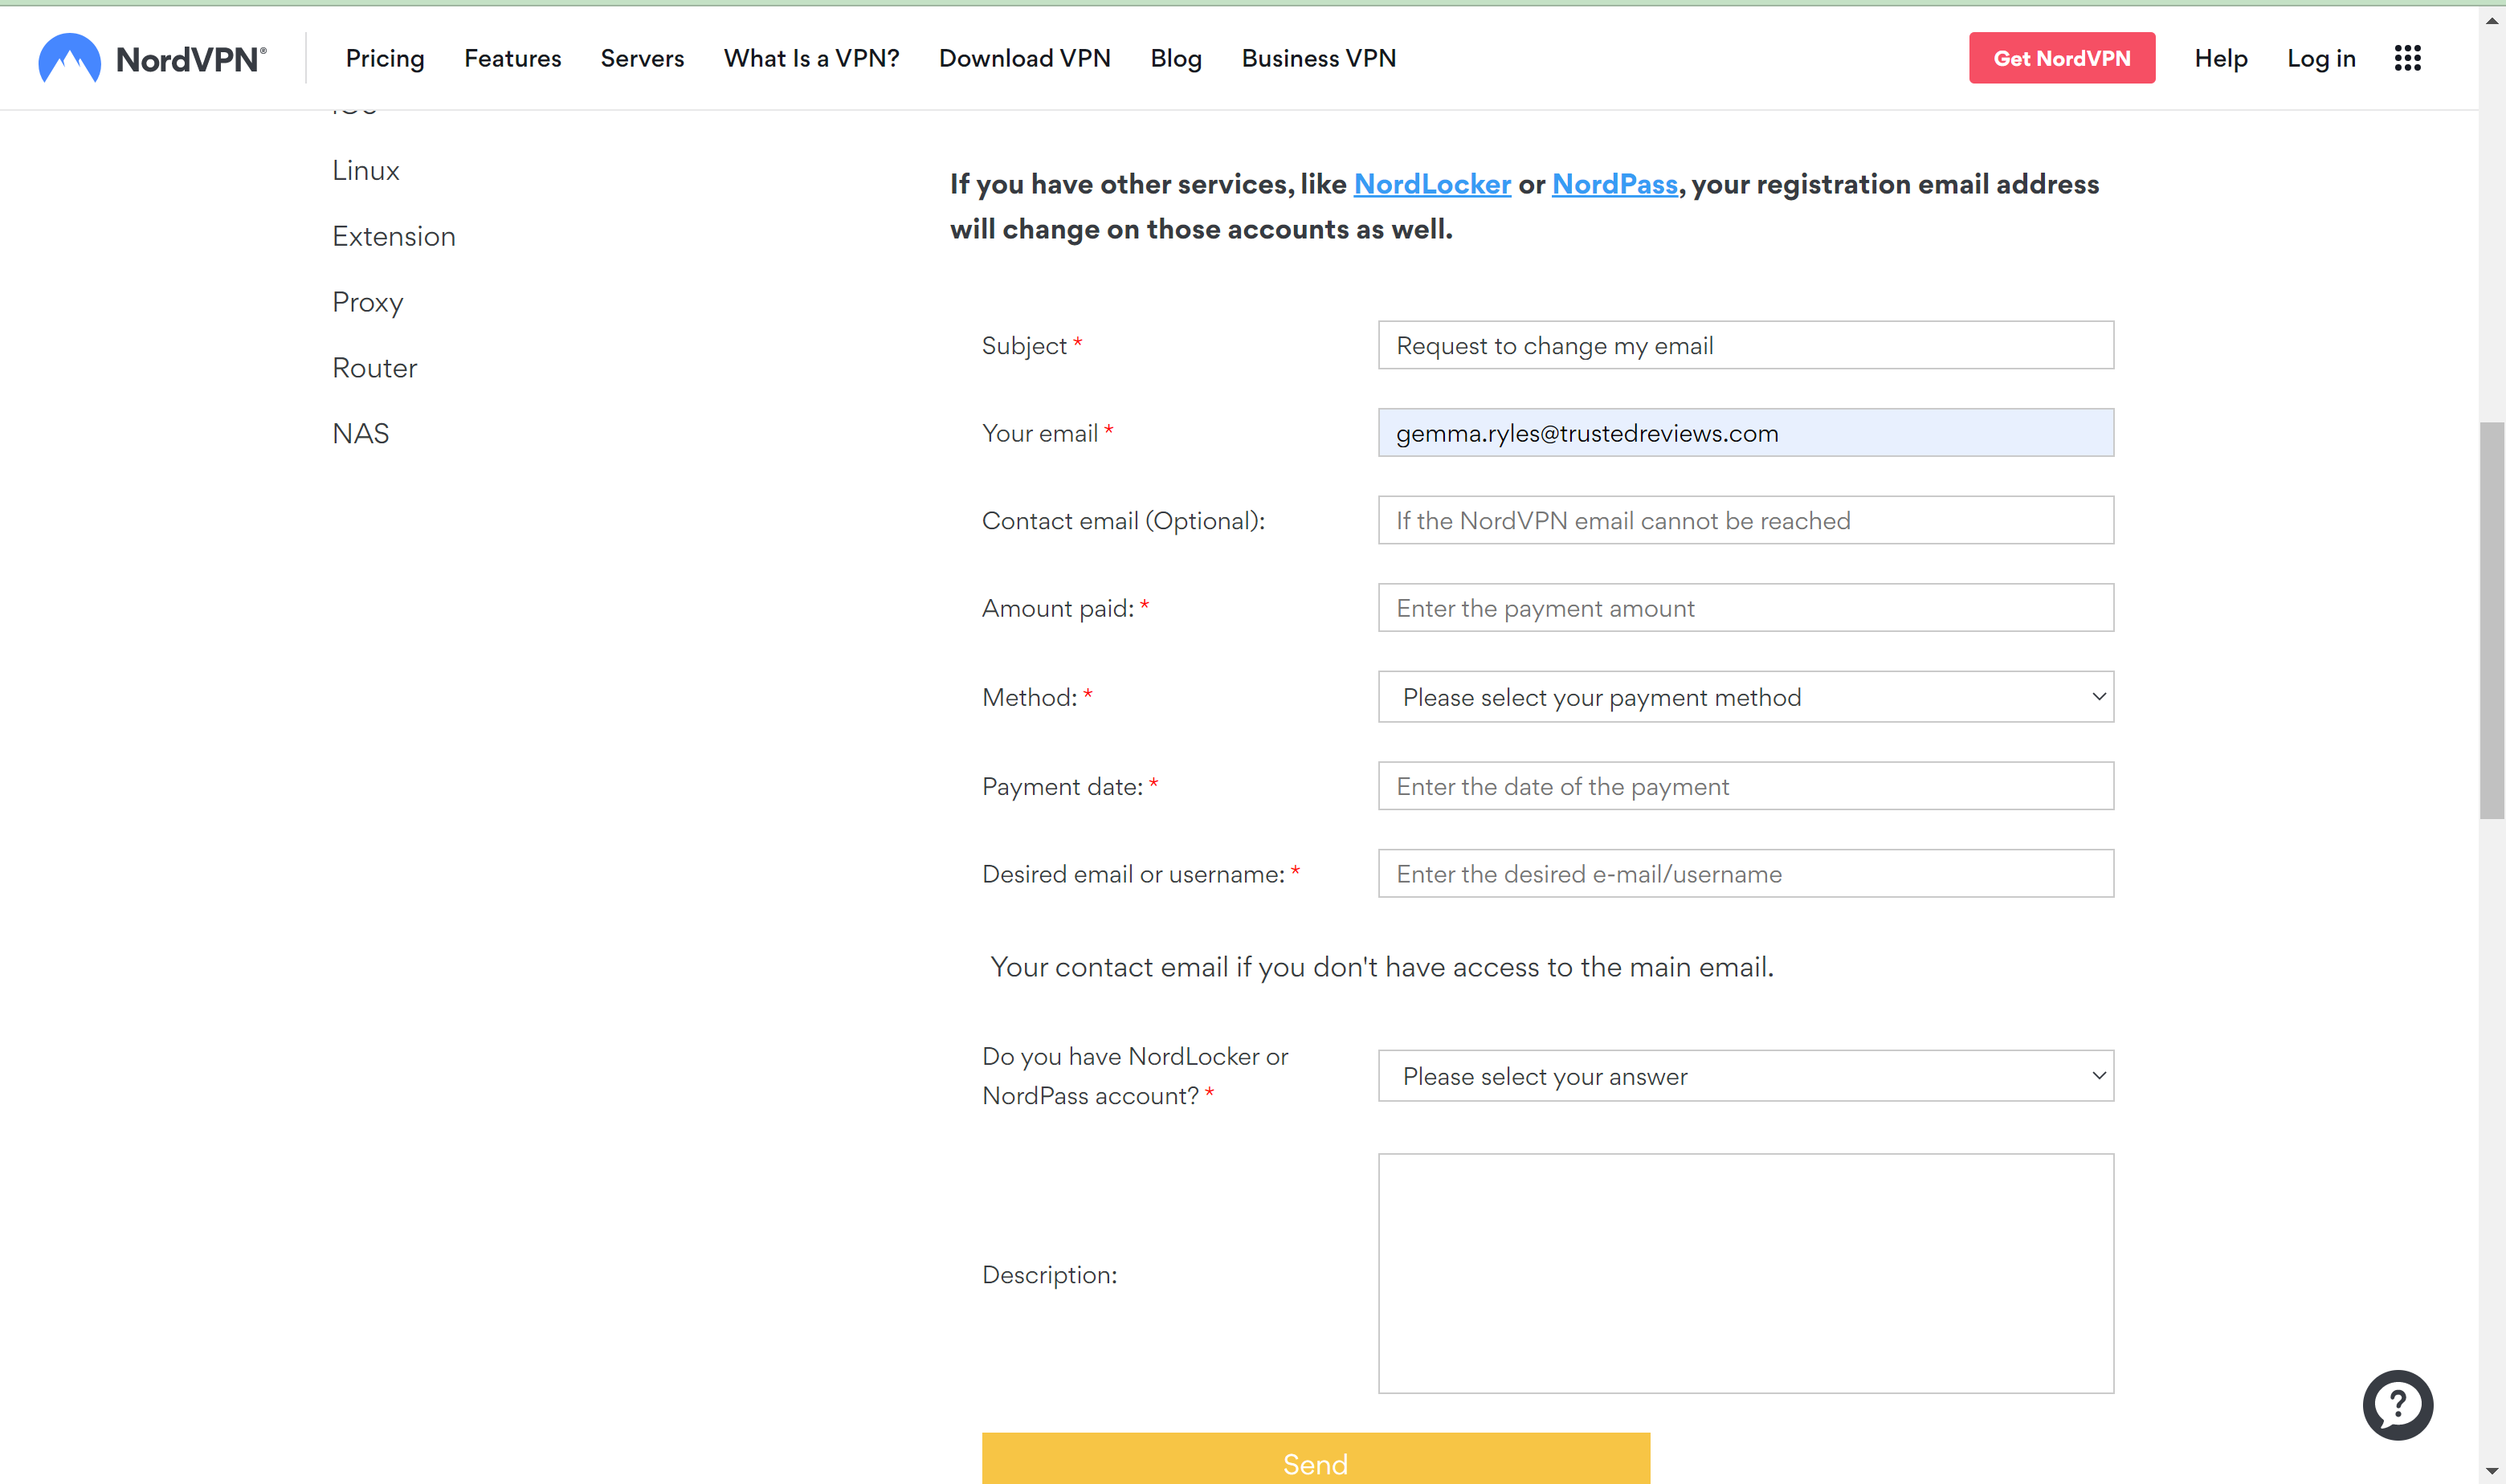Click Log in
Viewport: 2506px width, 1484px height.
pos(2320,58)
